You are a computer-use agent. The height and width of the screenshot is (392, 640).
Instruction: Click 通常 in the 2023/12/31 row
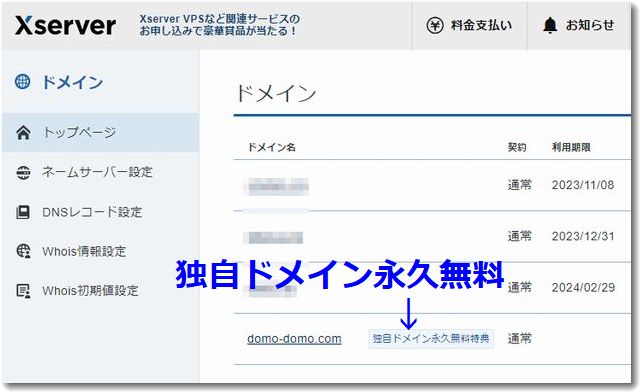[520, 236]
